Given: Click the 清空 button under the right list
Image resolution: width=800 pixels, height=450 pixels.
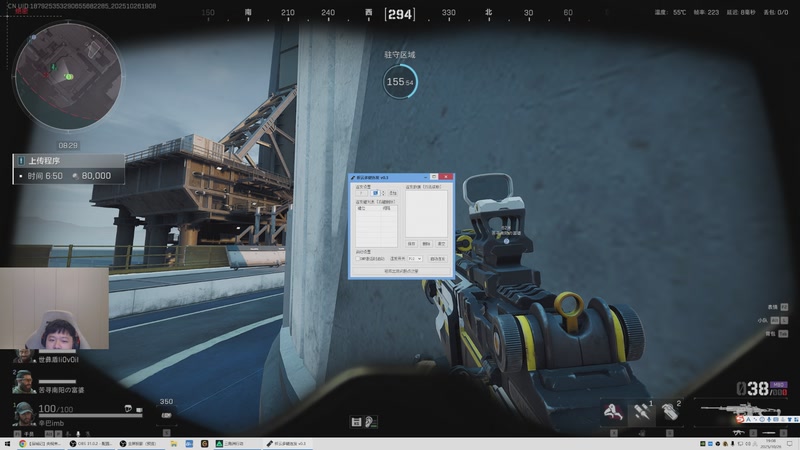Looking at the screenshot, I should point(441,244).
